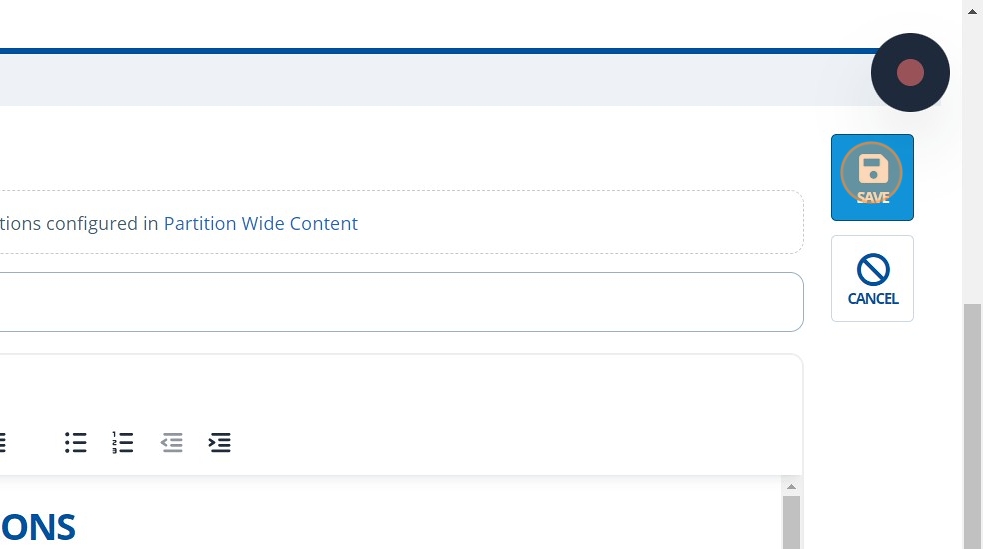The width and height of the screenshot is (983, 549).
Task: Click the editor's scroll up arrow
Action: (791, 487)
